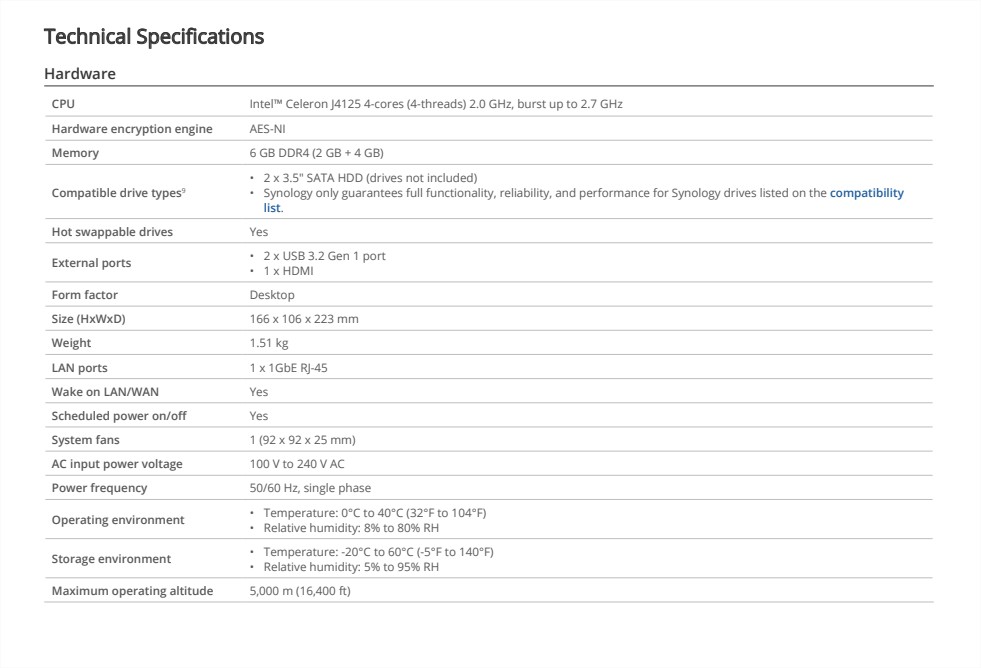Viewport: 981px width, 668px height.
Task: Click the 6 GB DDR4 memory value
Action: pos(316,153)
